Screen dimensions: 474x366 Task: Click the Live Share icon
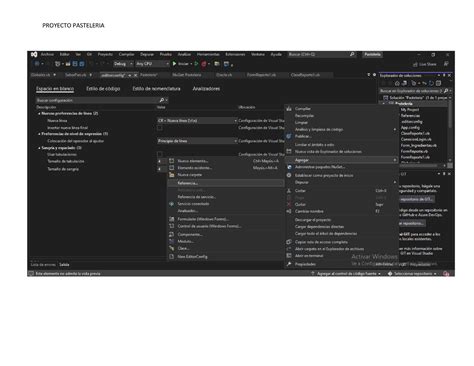coord(415,64)
